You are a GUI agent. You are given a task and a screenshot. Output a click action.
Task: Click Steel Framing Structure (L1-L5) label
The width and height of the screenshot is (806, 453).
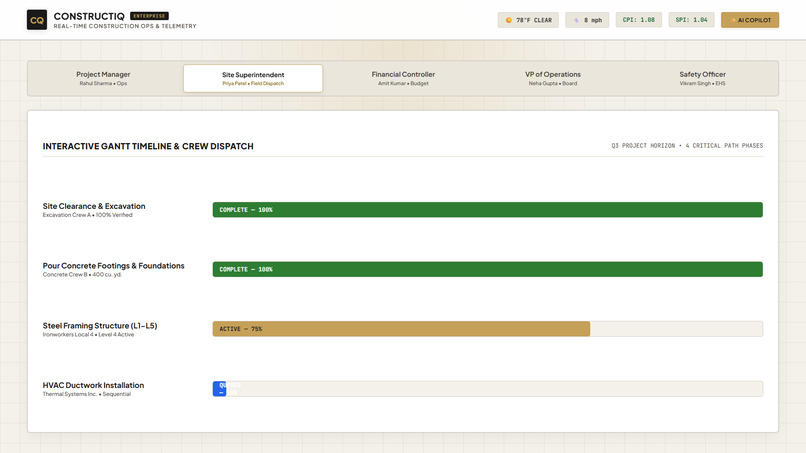click(100, 325)
